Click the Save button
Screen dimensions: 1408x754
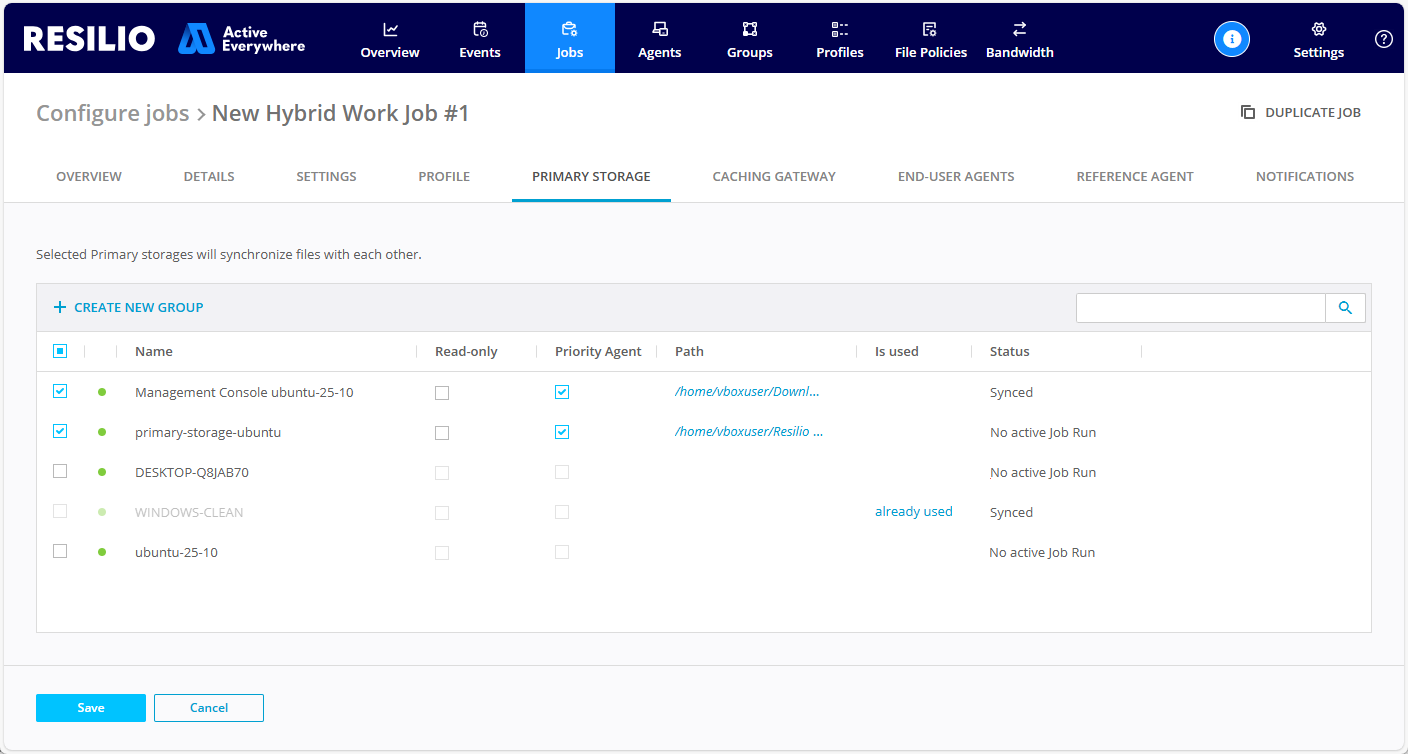tap(91, 708)
